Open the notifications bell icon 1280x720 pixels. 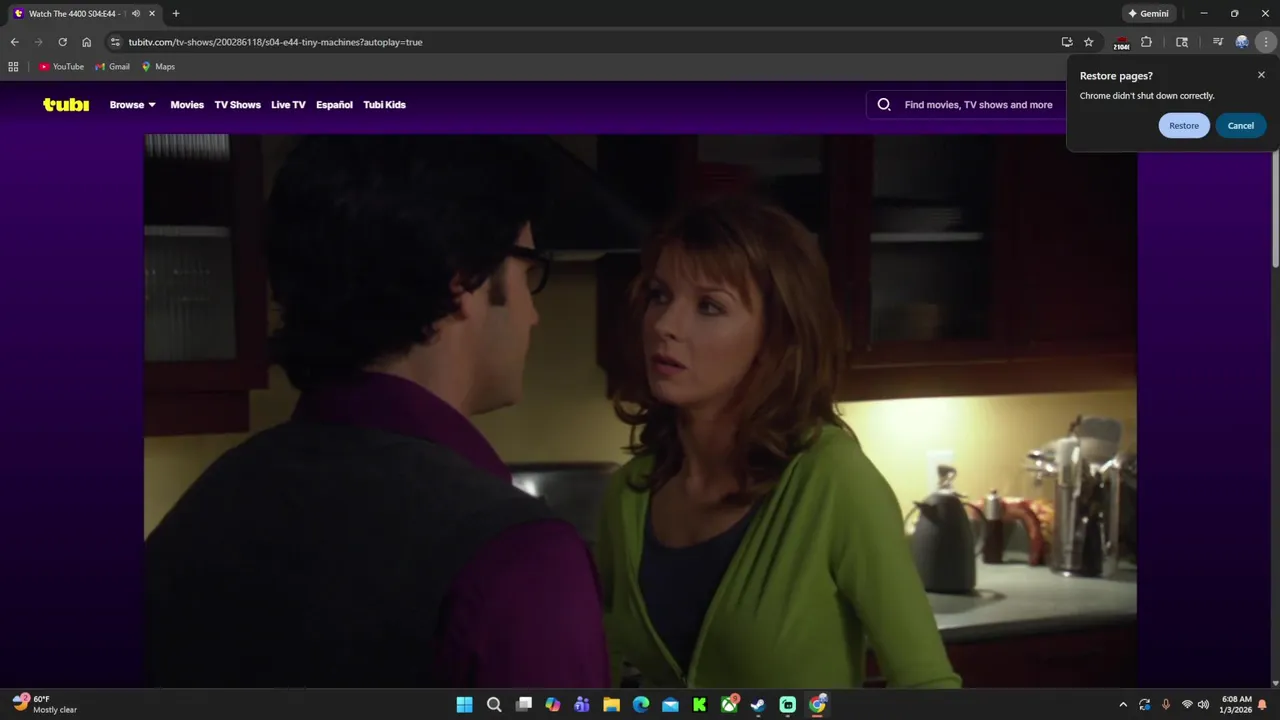(1263, 705)
